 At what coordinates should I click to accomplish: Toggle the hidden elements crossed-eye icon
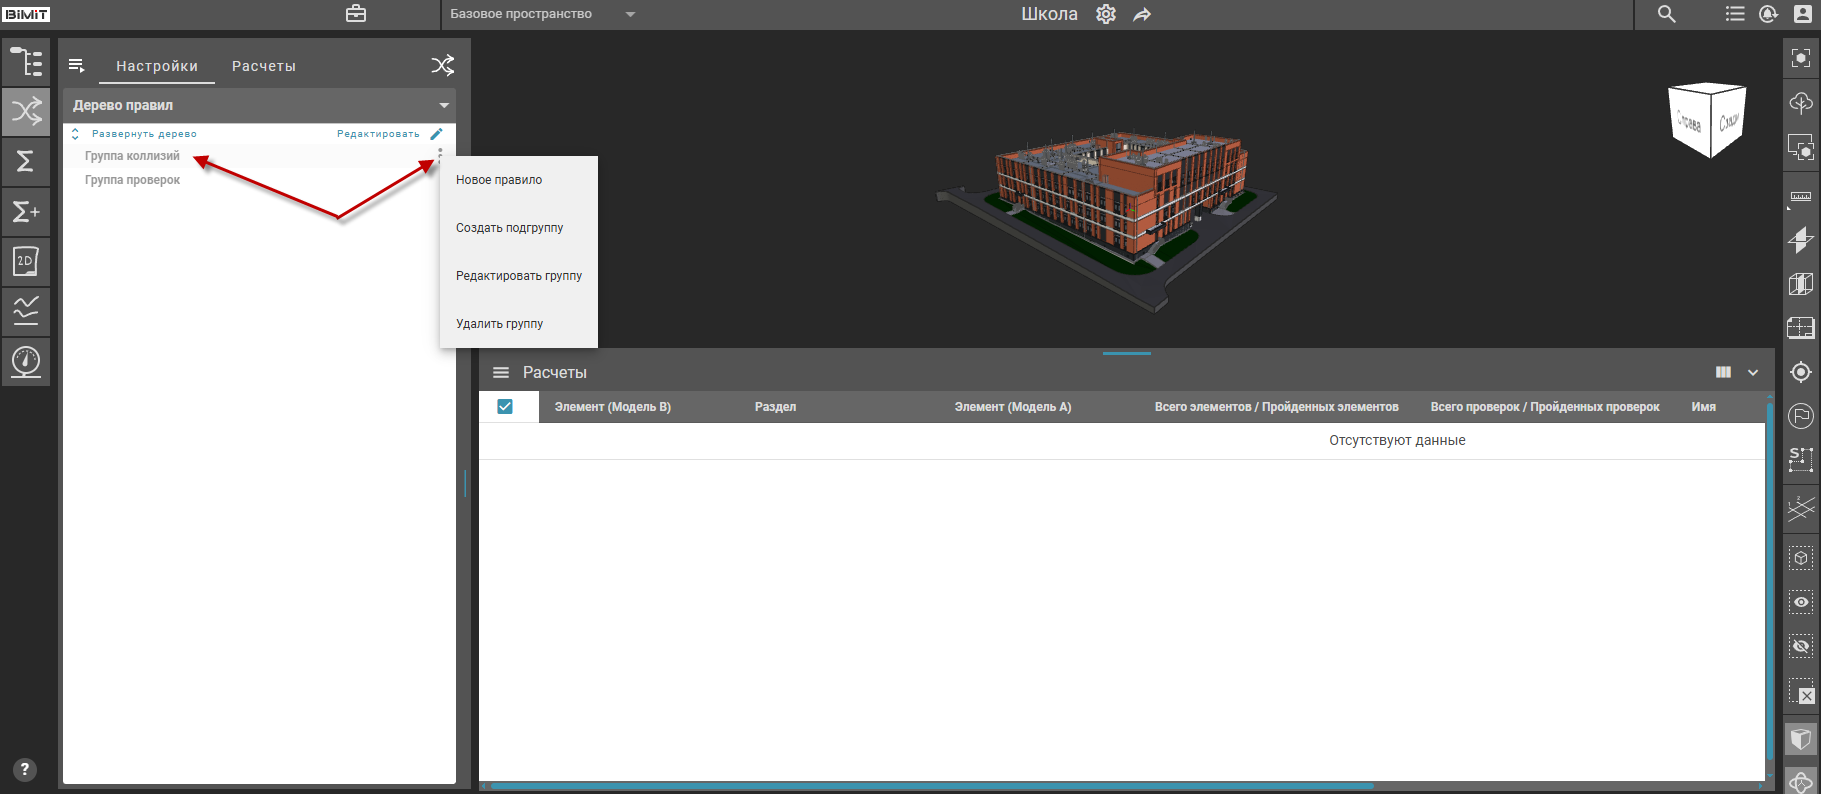1800,647
